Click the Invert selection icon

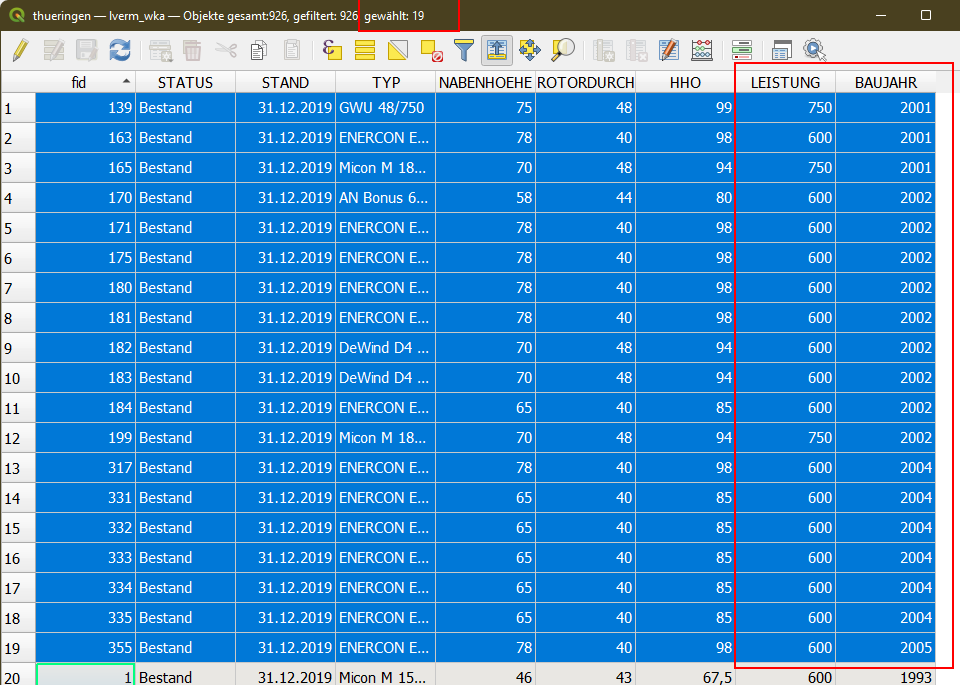[x=398, y=50]
